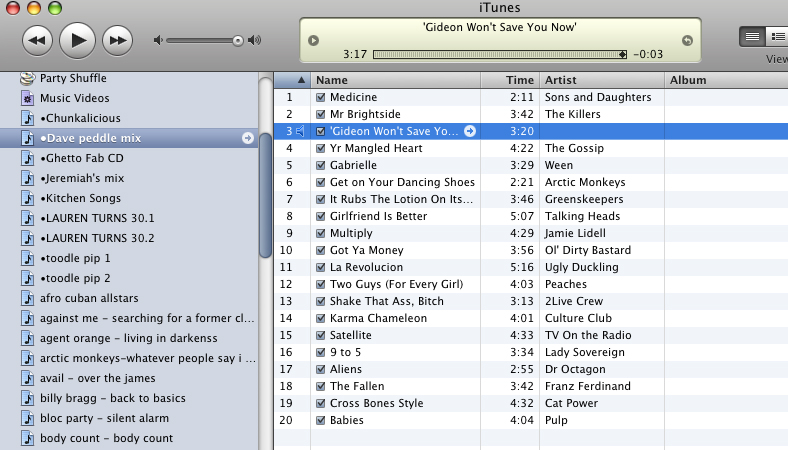Click the arrow icon right of display
This screenshot has width=788, height=450.
(x=687, y=40)
